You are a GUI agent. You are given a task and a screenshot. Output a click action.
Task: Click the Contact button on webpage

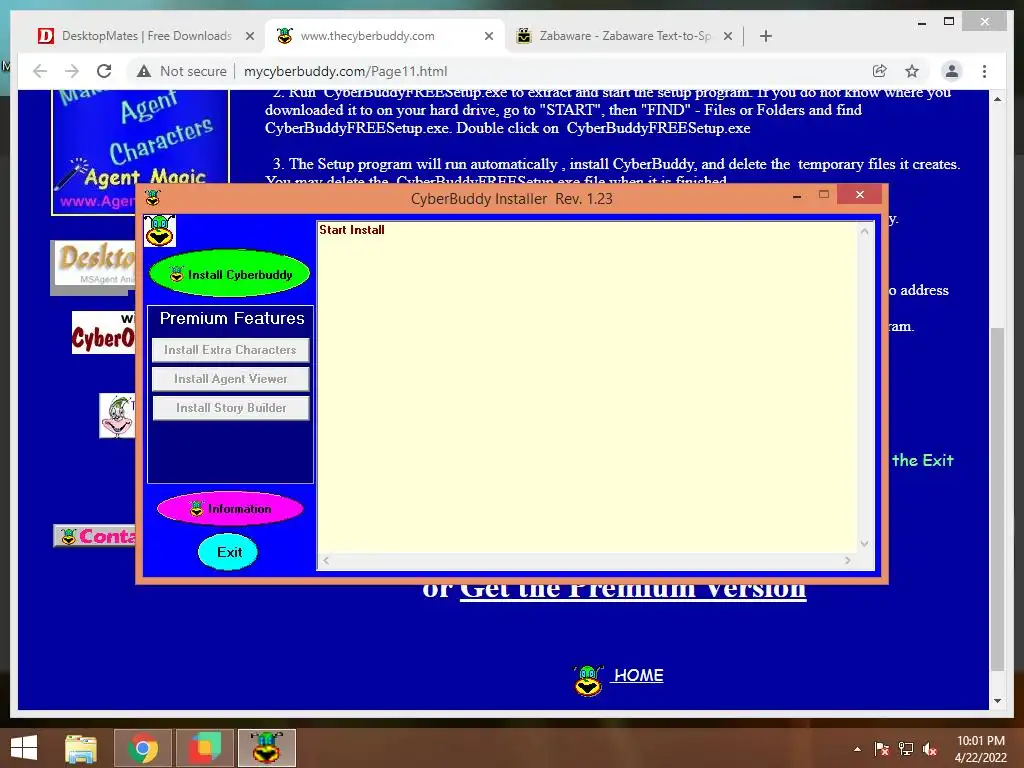pyautogui.click(x=95, y=536)
